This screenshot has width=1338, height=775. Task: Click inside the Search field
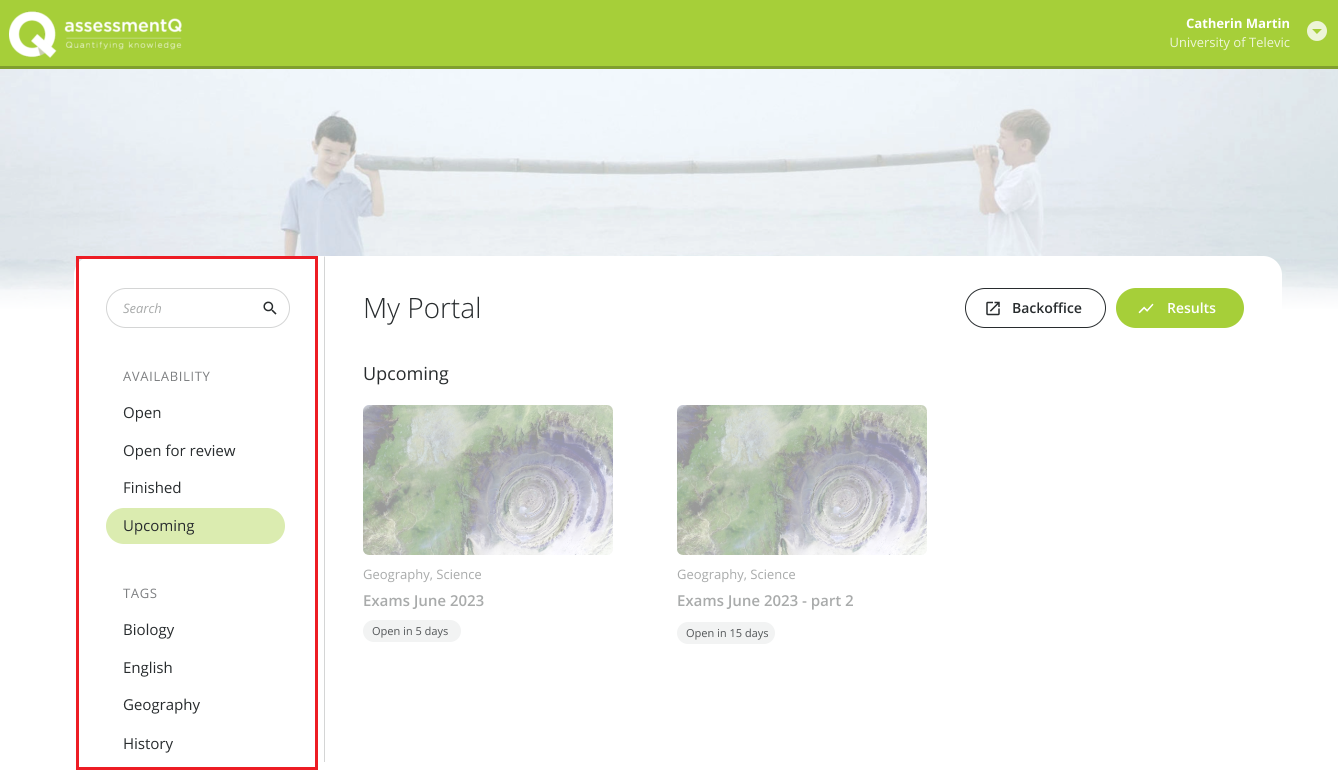click(x=198, y=308)
